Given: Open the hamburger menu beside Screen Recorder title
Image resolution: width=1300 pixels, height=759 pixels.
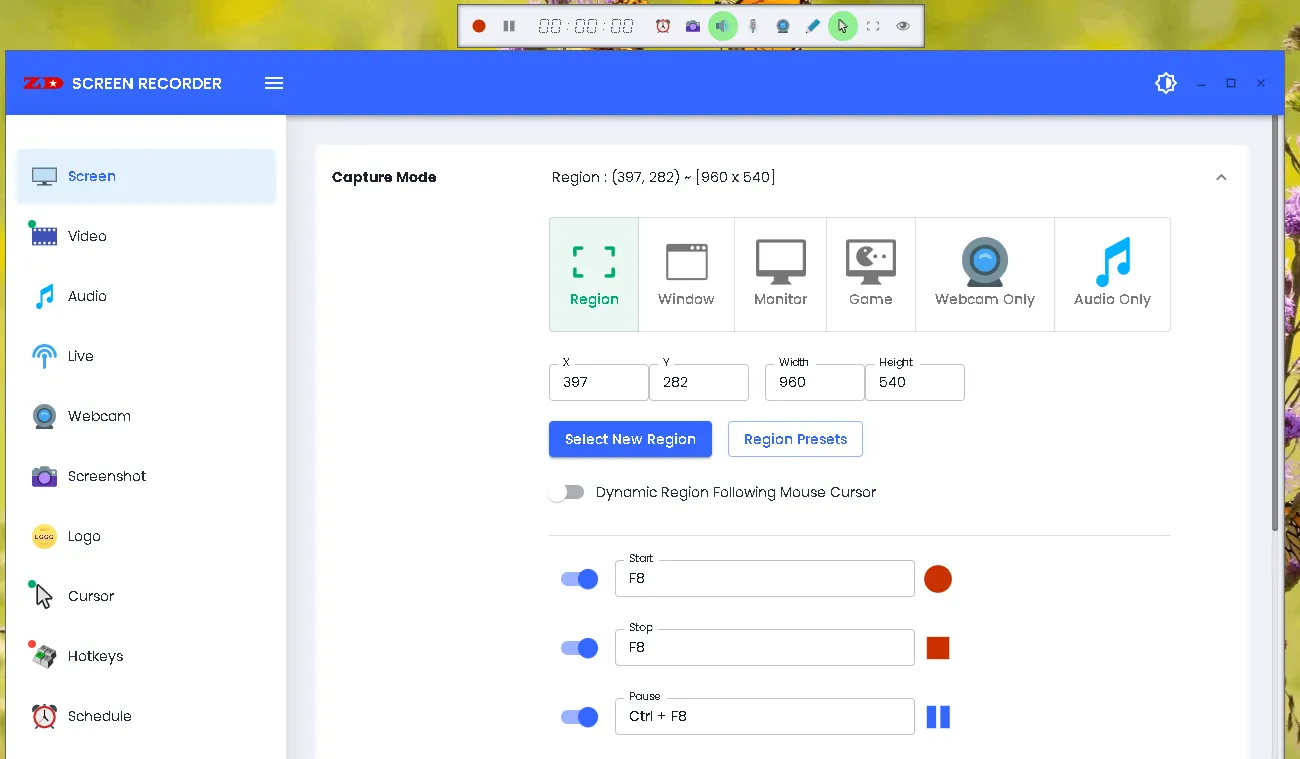Looking at the screenshot, I should tap(274, 83).
